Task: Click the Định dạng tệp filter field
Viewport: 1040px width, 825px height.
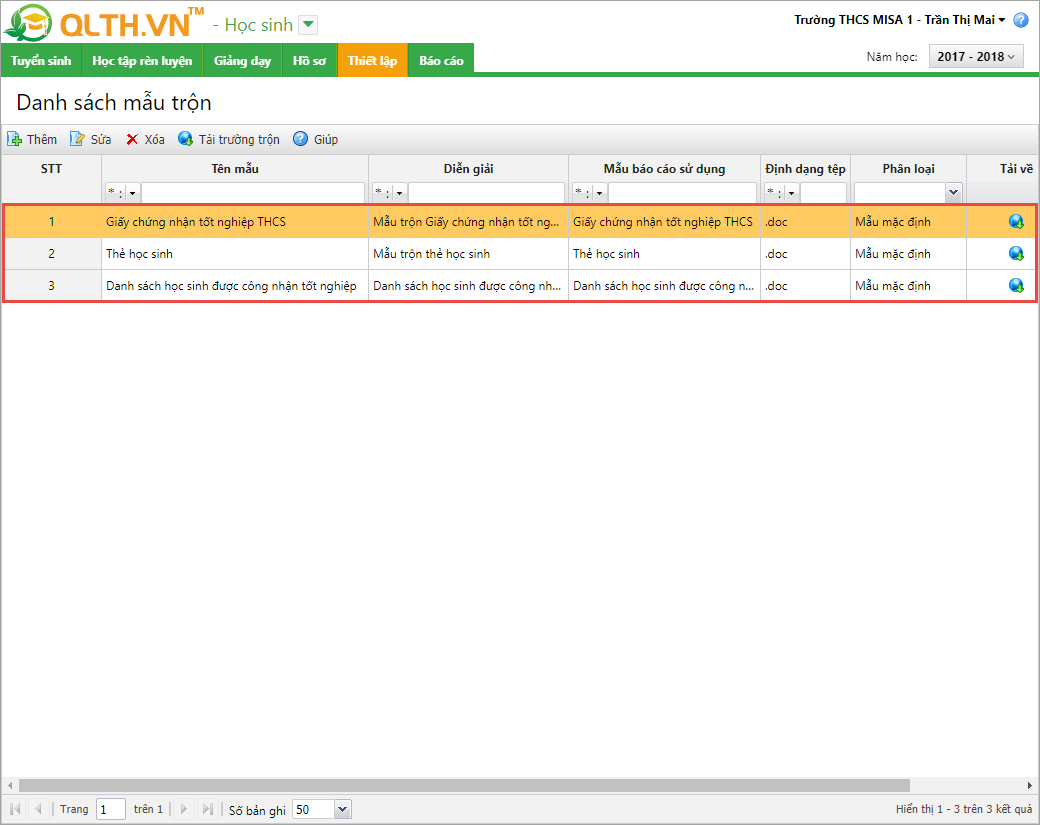Action: tap(823, 193)
